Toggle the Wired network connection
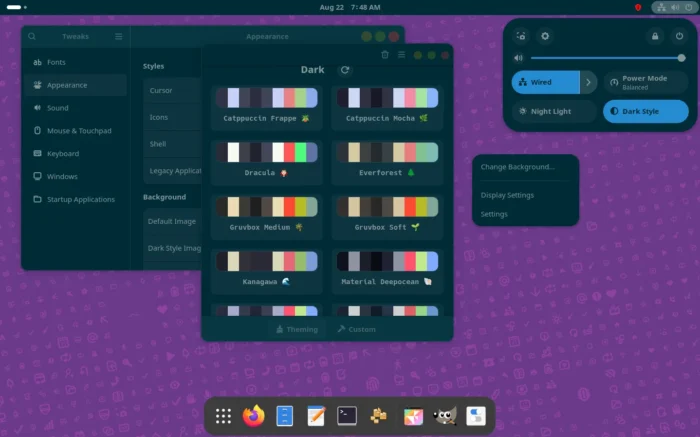This screenshot has height=437, width=700. [545, 82]
